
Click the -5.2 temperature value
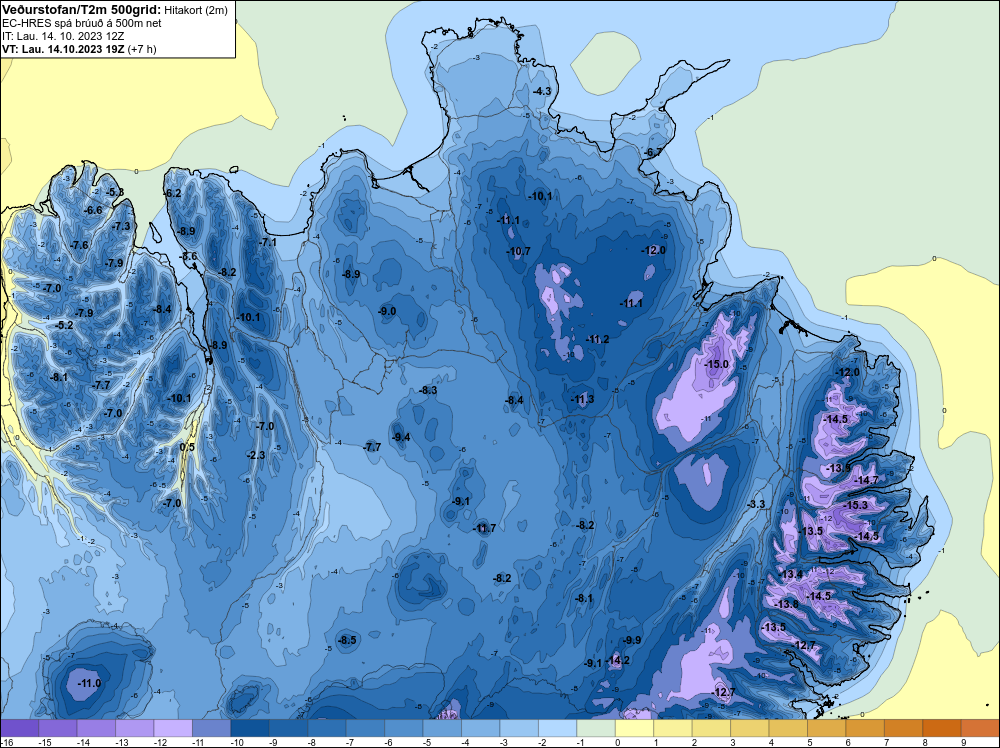(64, 325)
